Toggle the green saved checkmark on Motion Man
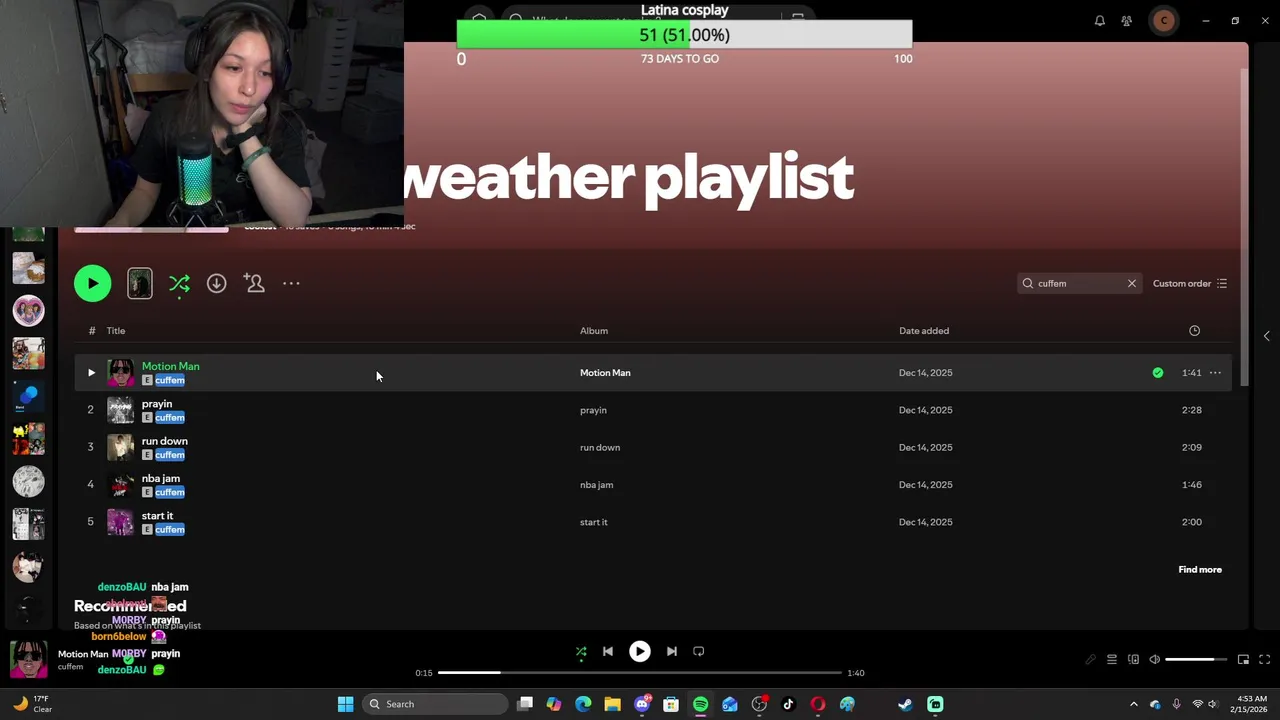 1157,372
